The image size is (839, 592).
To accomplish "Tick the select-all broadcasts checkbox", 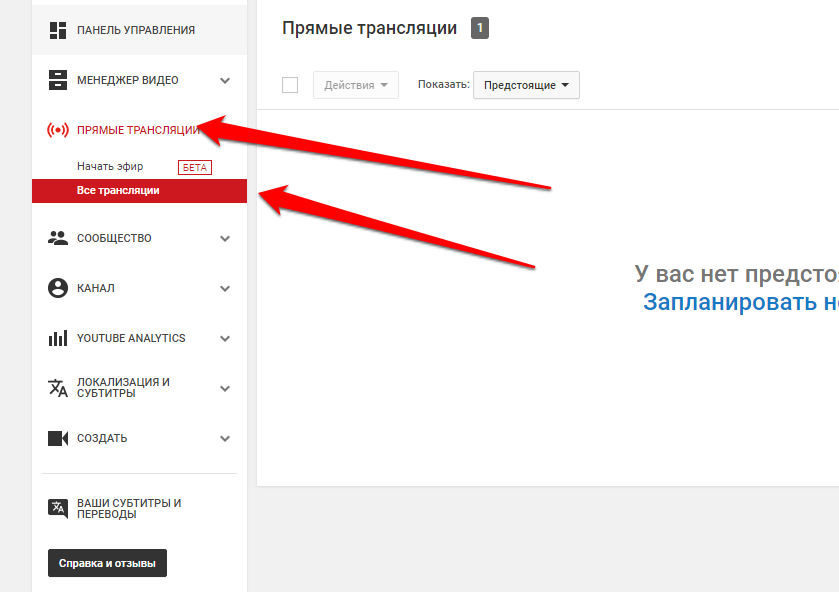I will (x=290, y=85).
